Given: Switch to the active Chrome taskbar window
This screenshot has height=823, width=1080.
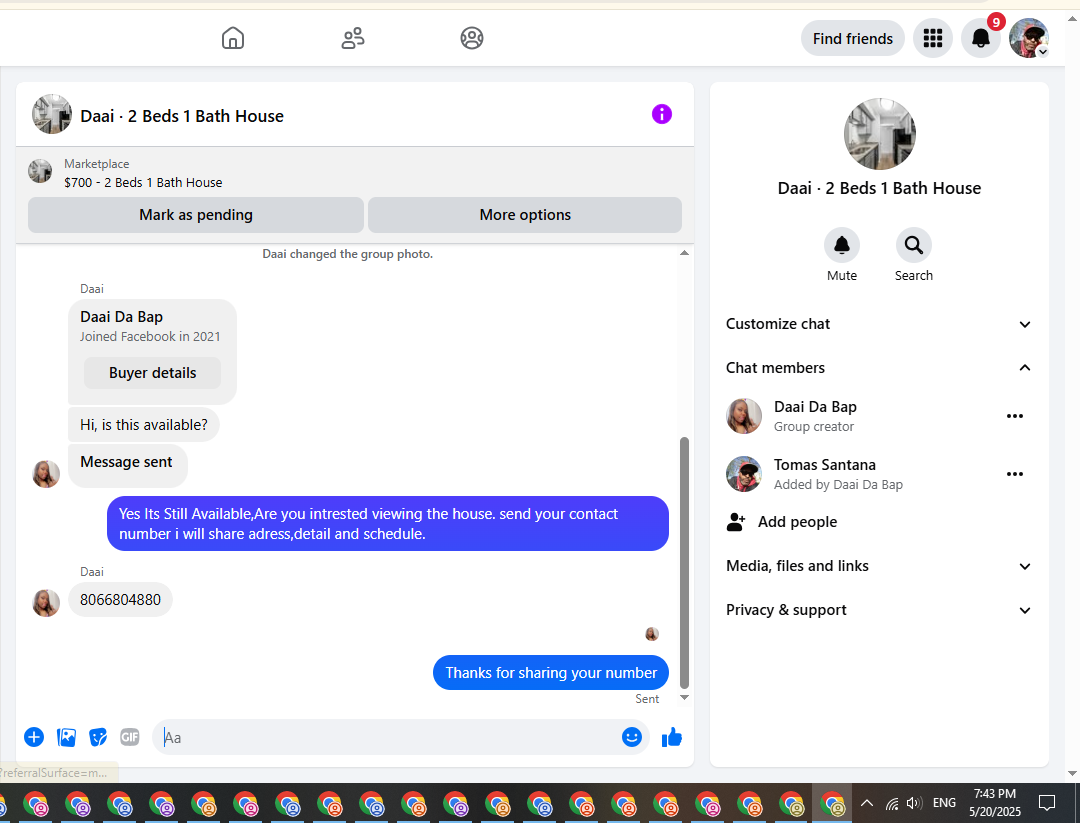Looking at the screenshot, I should coord(833,804).
